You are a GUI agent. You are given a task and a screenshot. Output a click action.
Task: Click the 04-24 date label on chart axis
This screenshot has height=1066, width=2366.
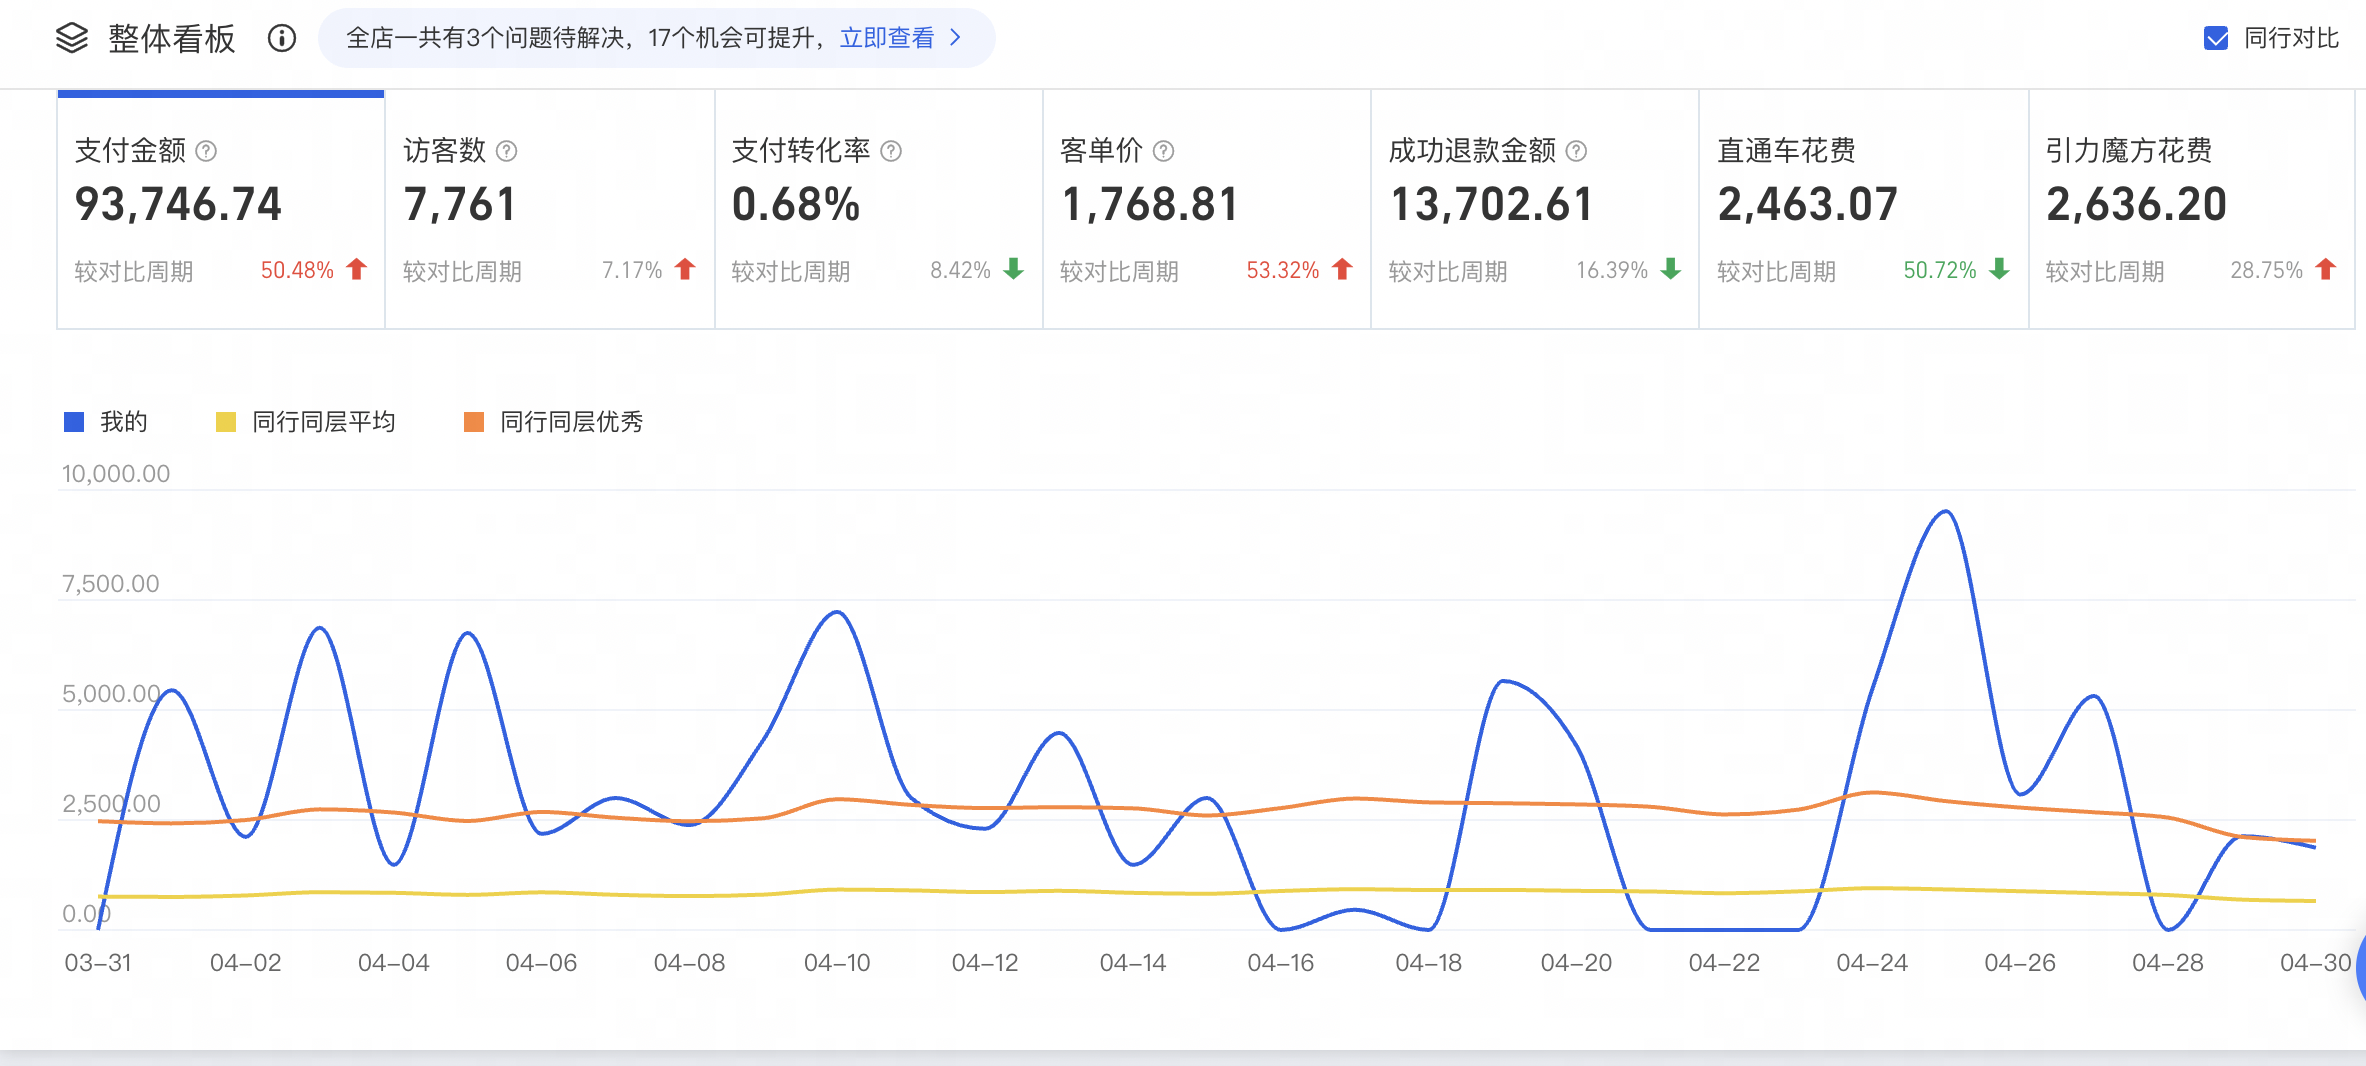[x=1871, y=963]
